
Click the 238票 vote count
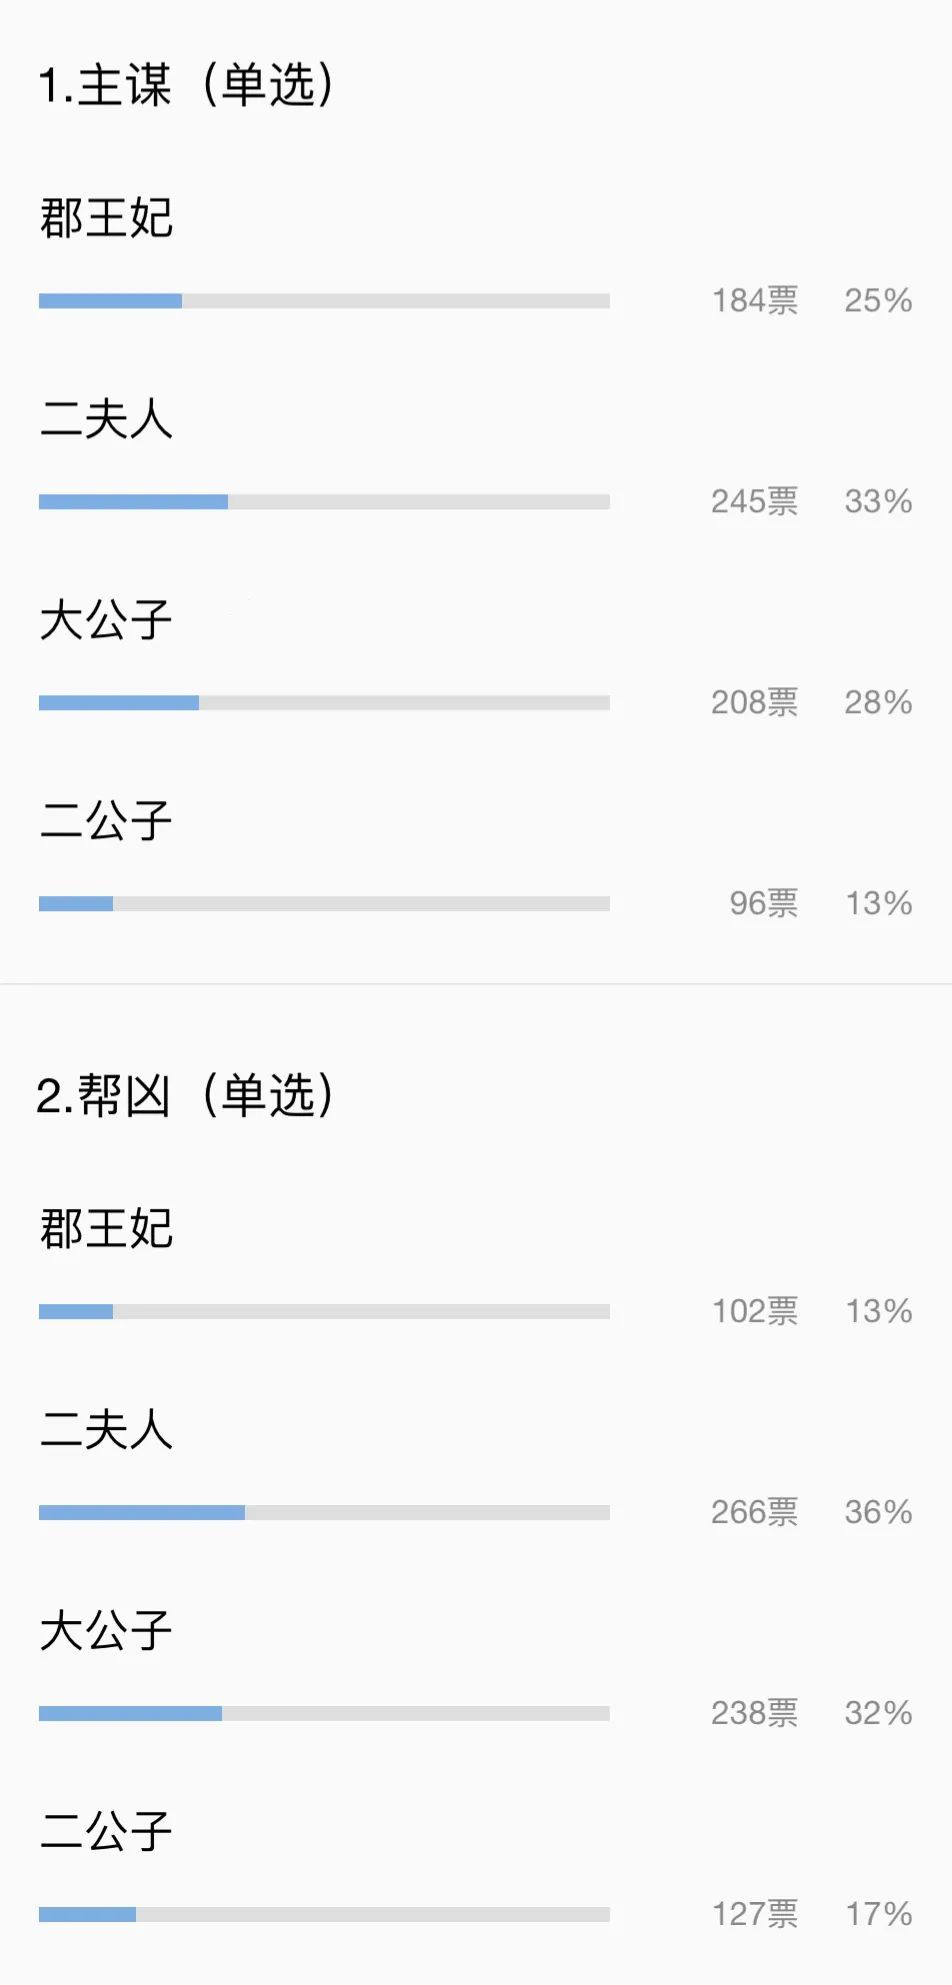pos(754,1713)
